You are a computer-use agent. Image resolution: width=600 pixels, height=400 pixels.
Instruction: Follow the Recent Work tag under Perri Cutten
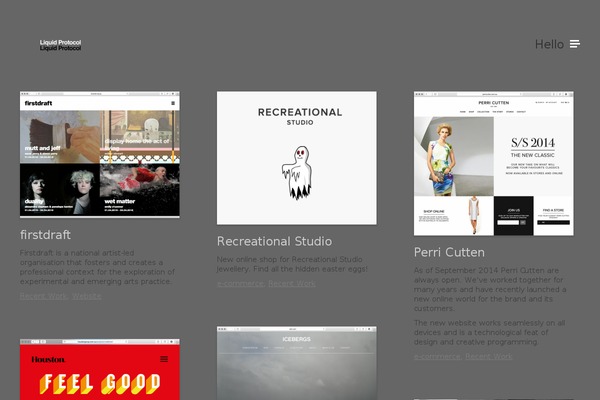tap(489, 356)
